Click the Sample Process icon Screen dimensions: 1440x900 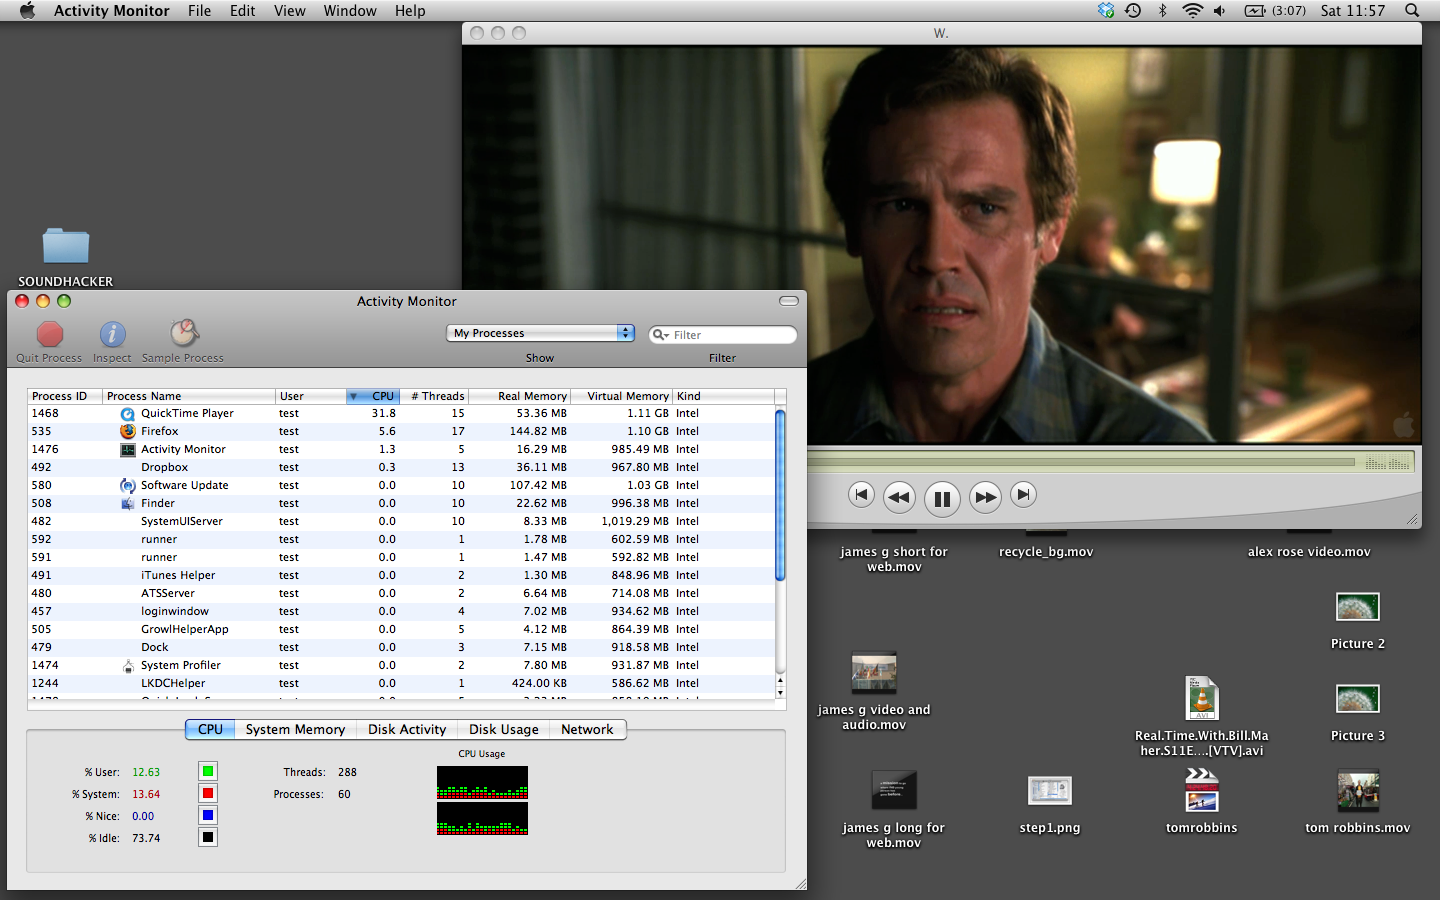(x=184, y=333)
